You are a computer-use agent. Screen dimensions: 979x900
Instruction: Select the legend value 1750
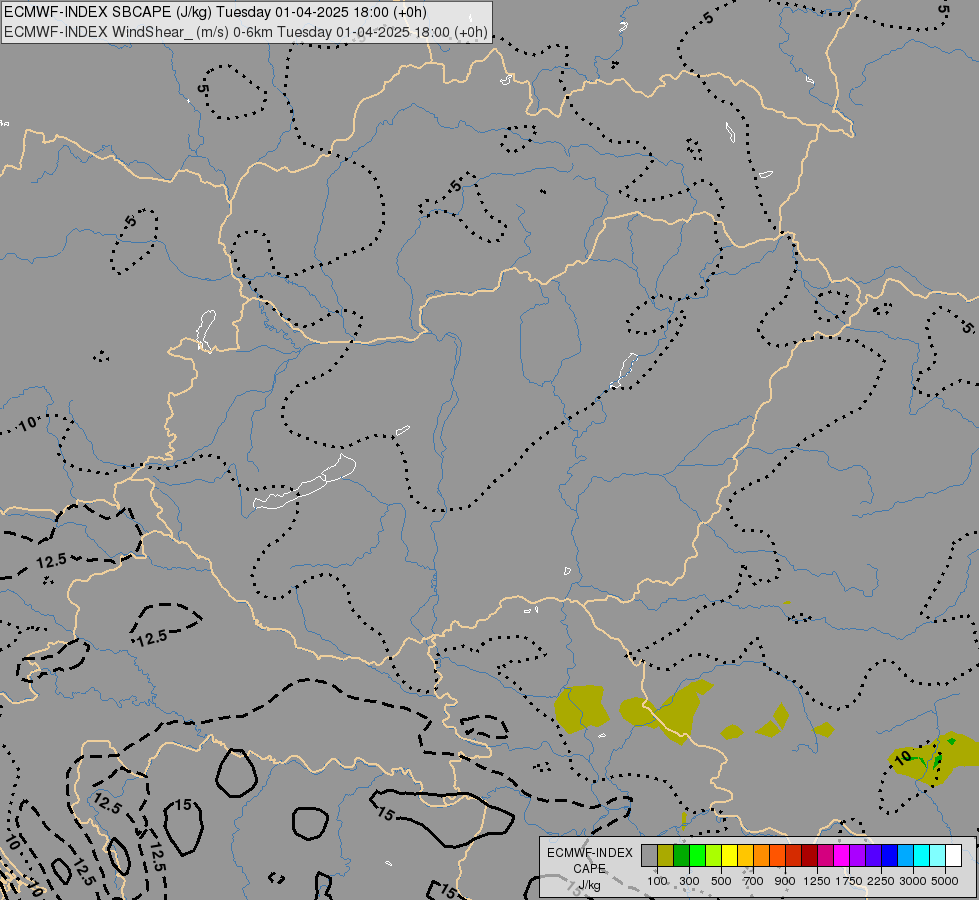[849, 881]
